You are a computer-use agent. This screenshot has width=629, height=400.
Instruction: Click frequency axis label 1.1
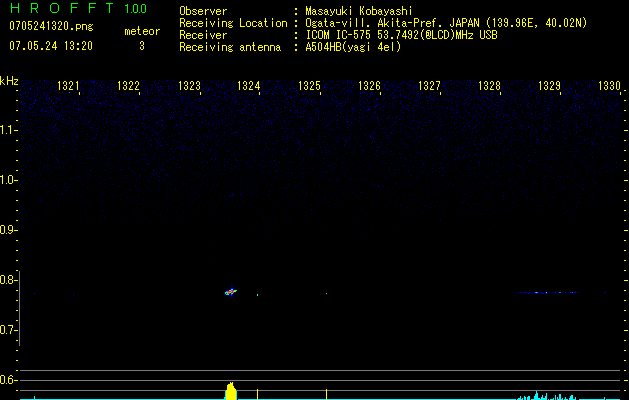7,130
